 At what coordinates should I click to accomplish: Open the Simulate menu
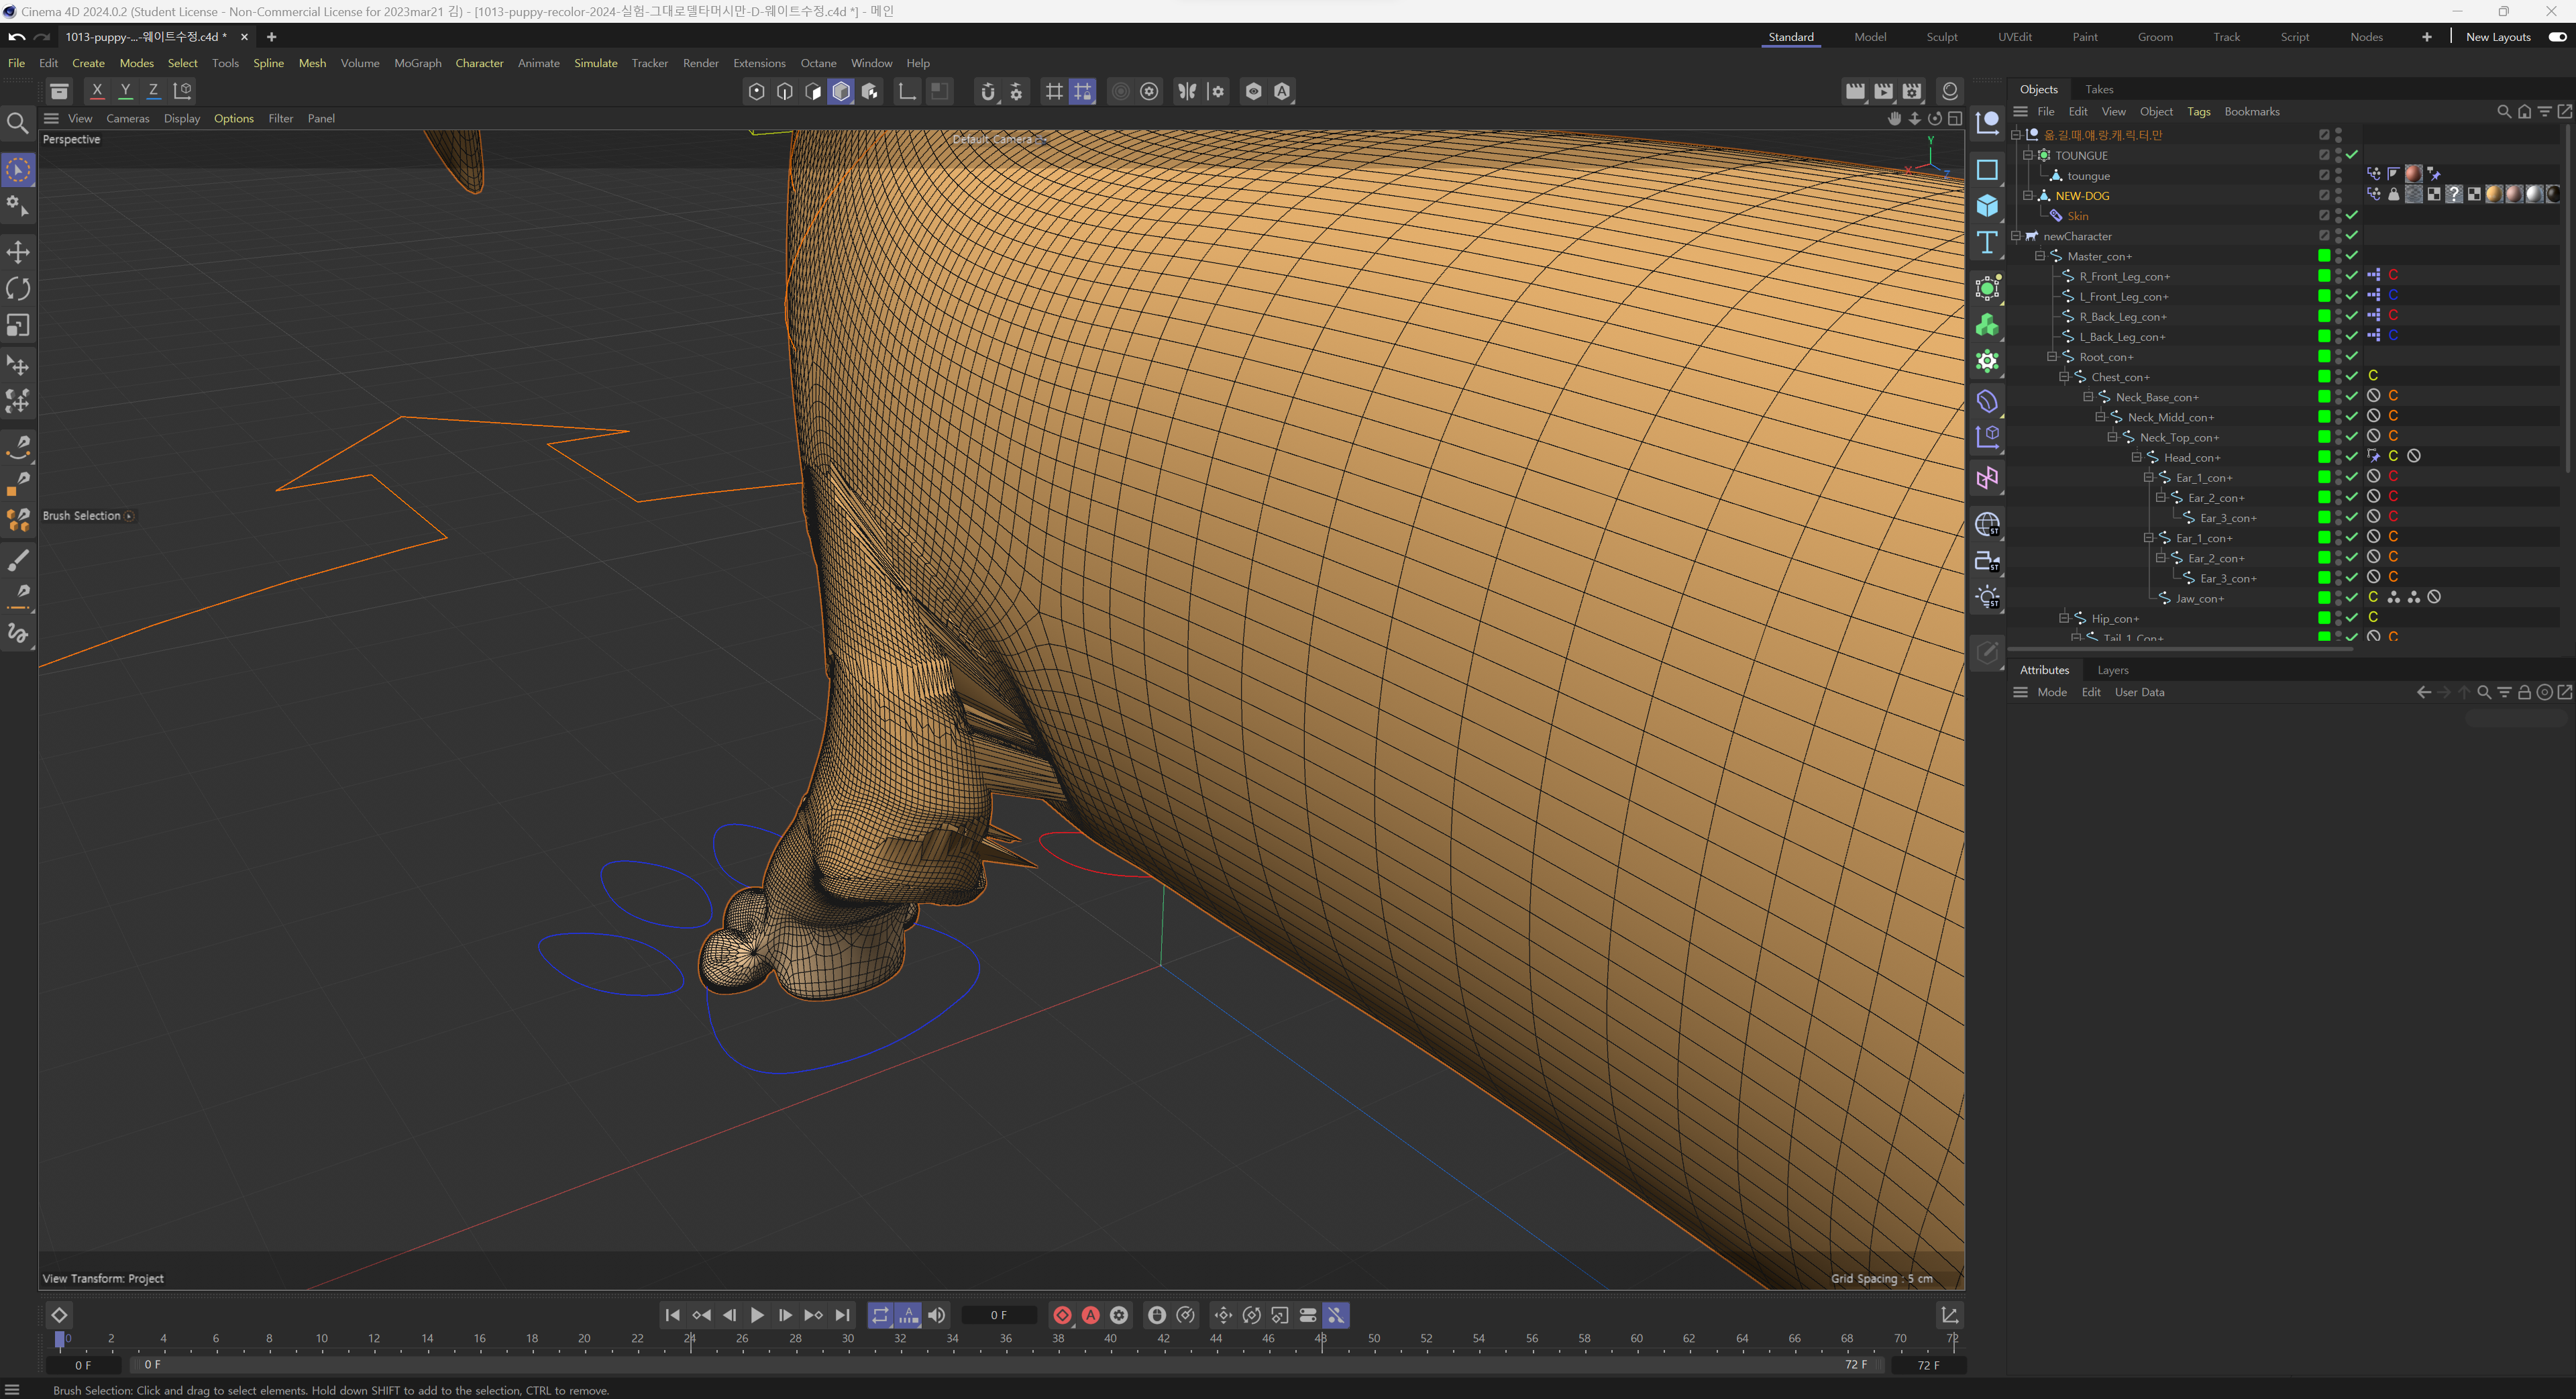[x=595, y=63]
